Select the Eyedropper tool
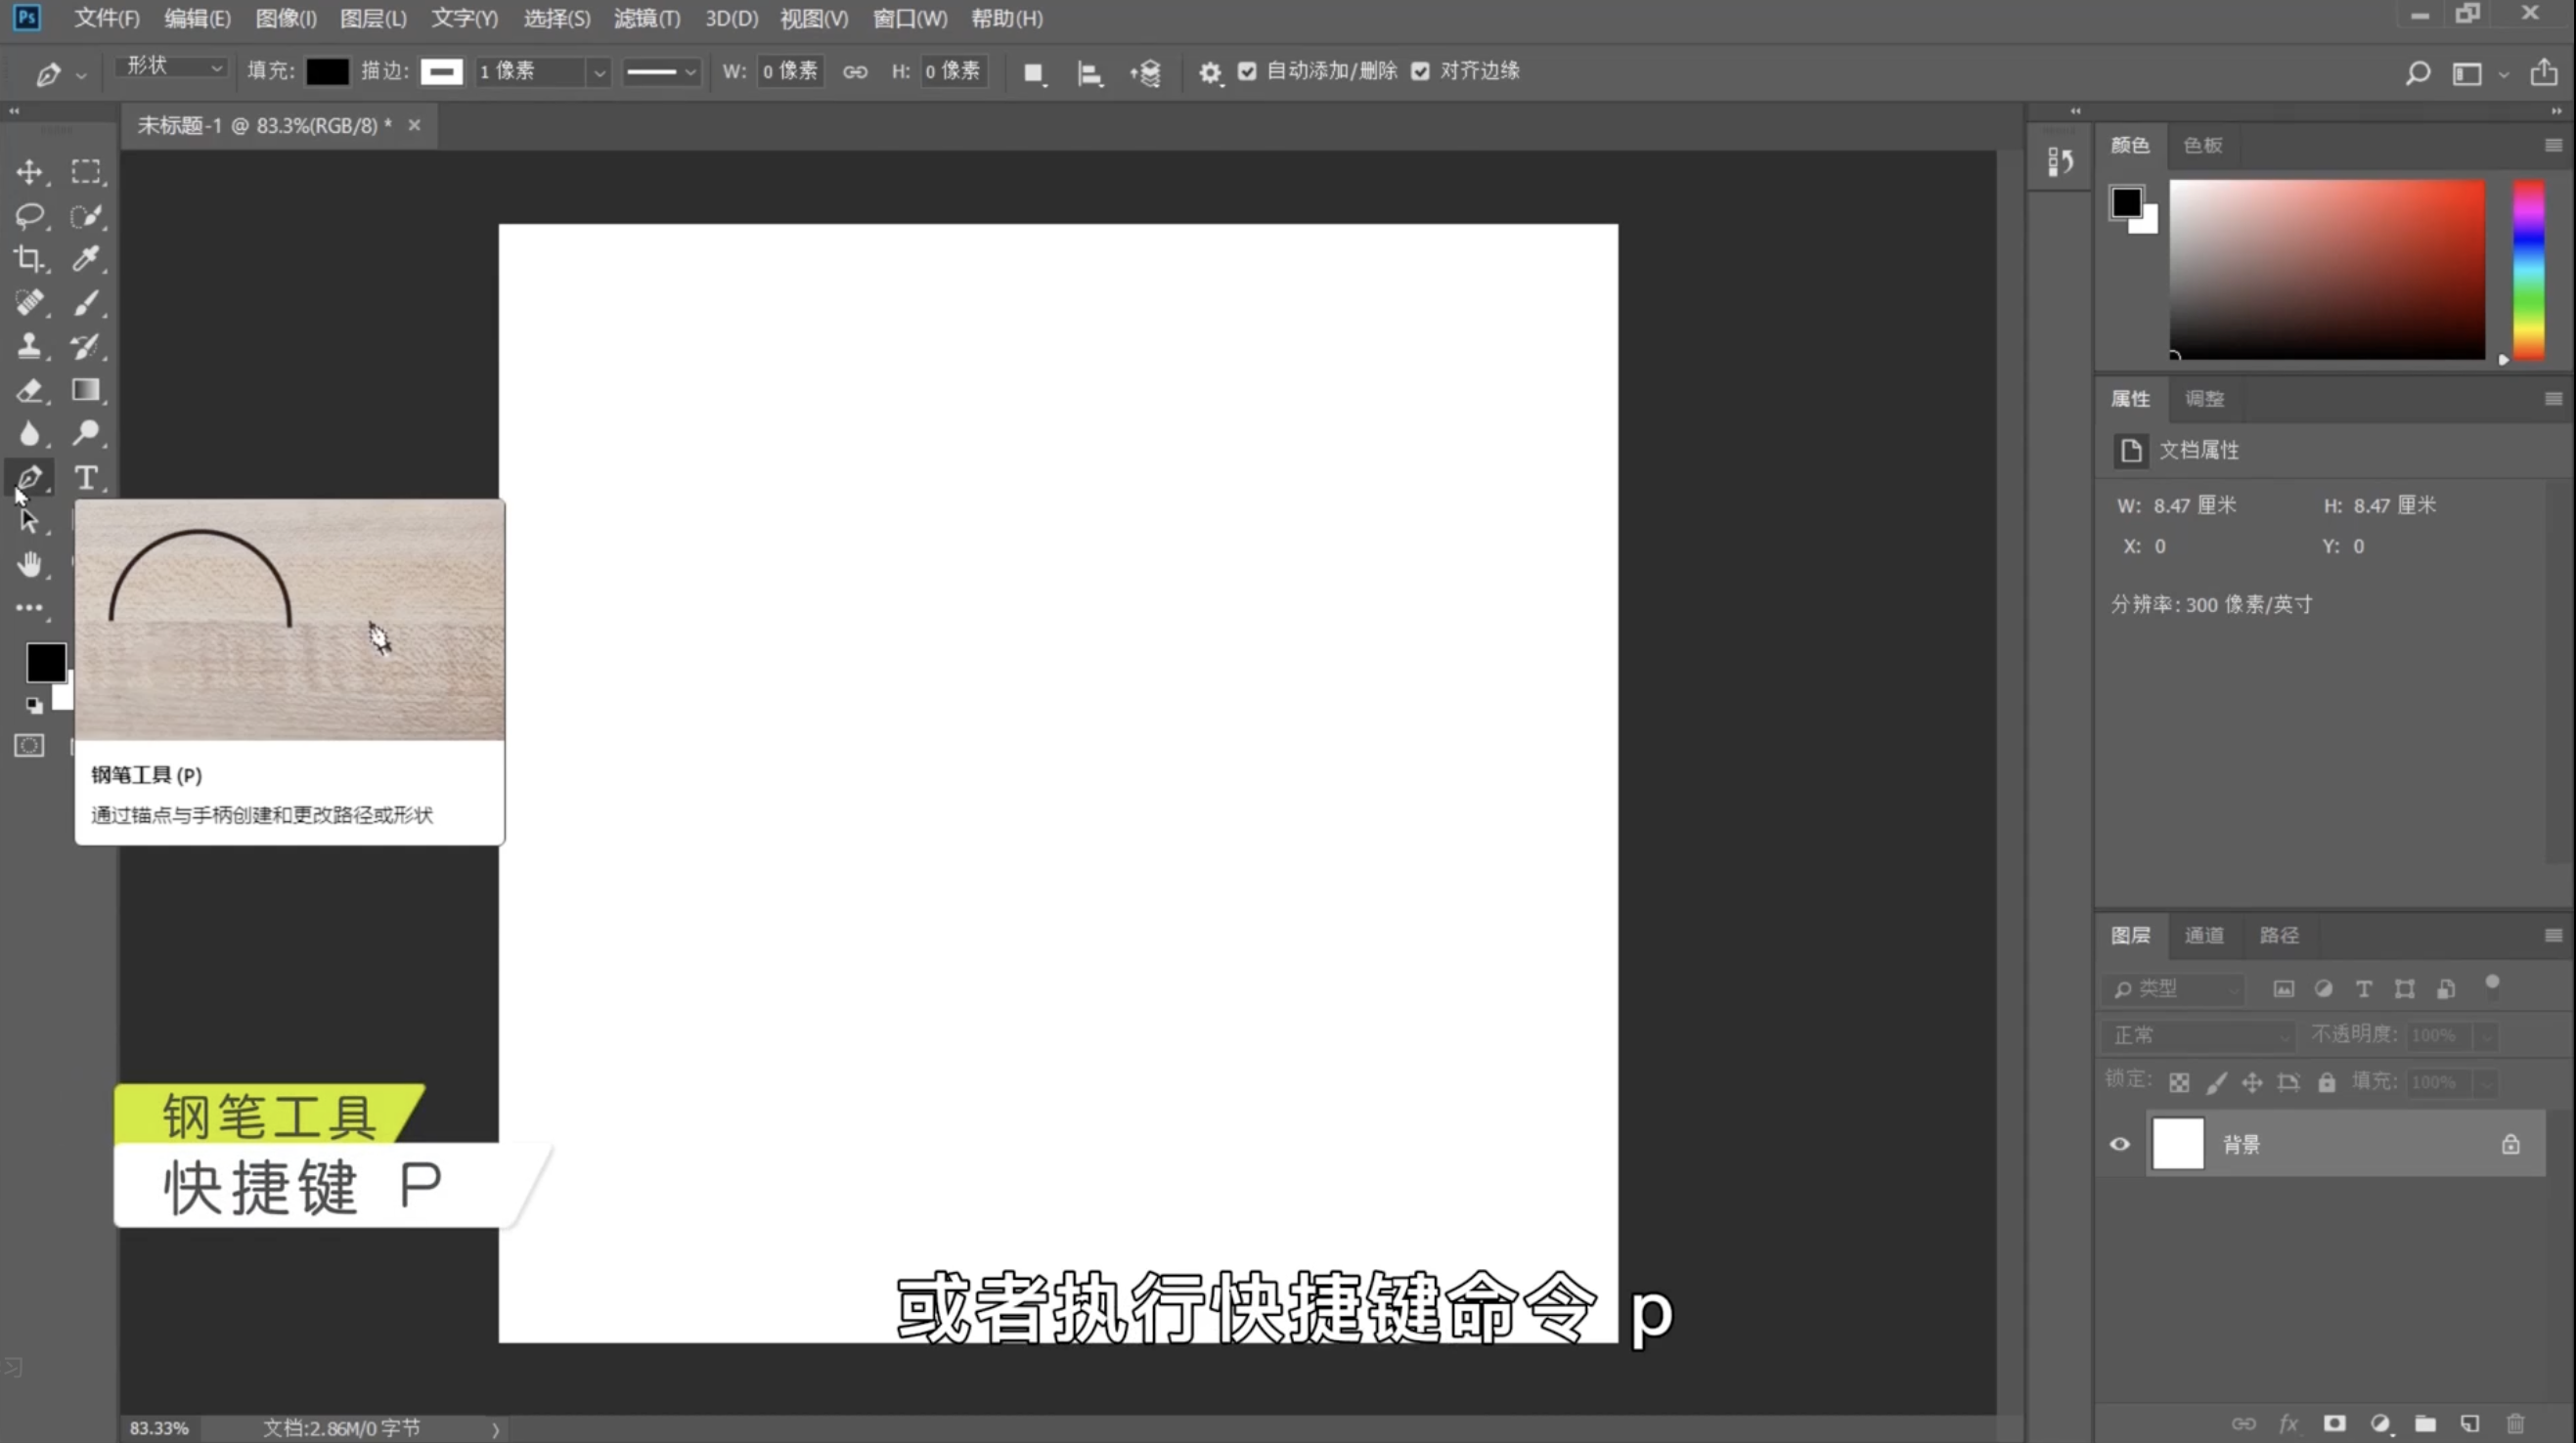 [86, 259]
